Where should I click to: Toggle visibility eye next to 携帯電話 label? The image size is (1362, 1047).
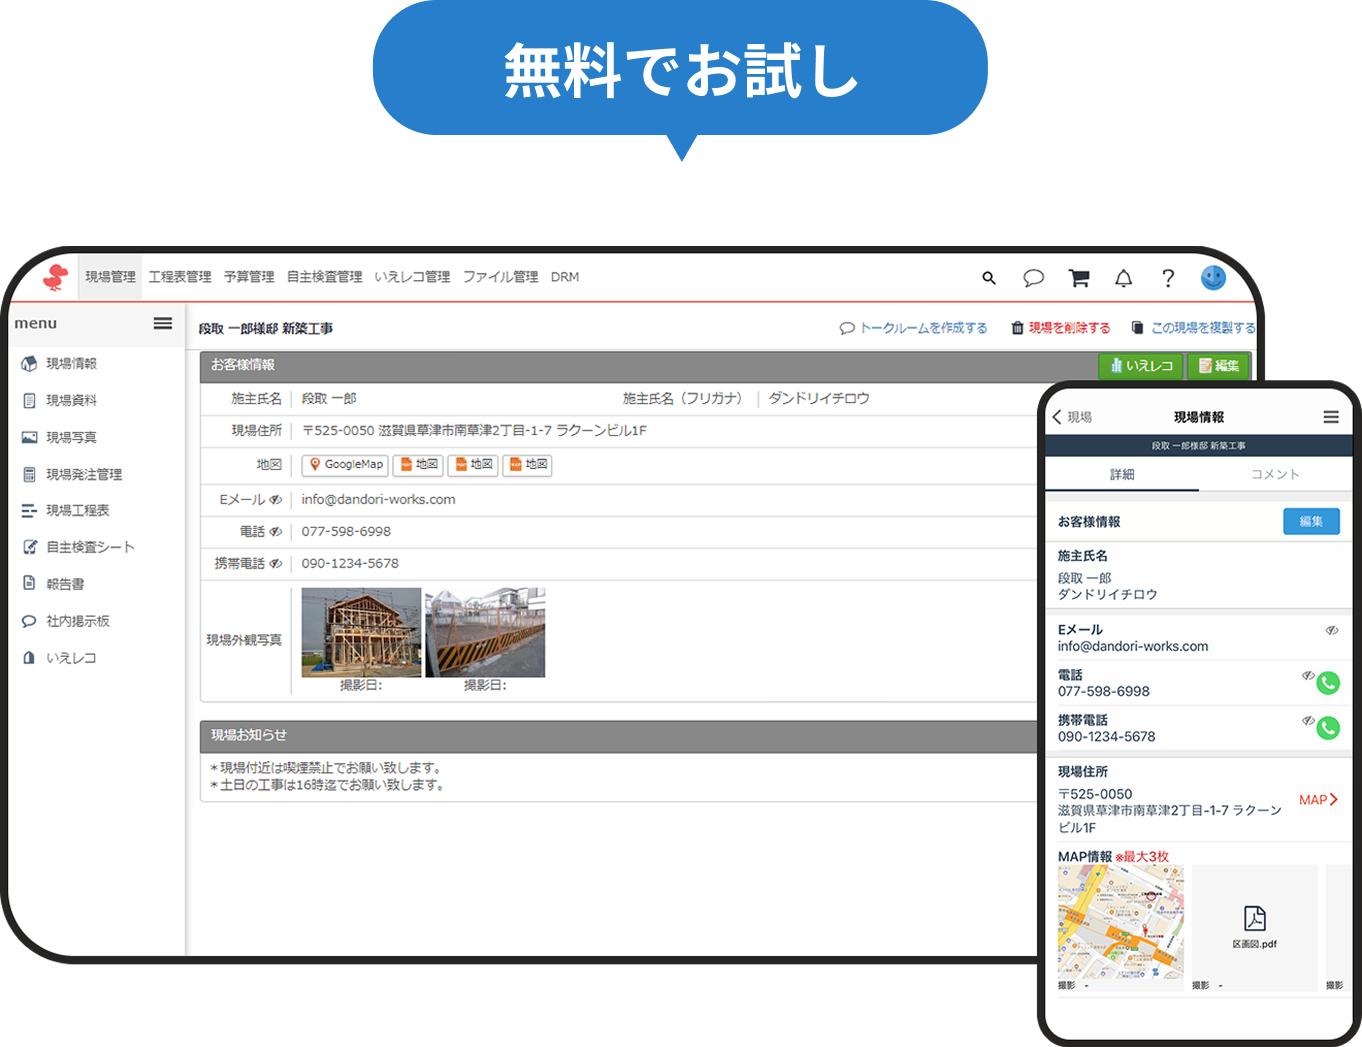(276, 564)
